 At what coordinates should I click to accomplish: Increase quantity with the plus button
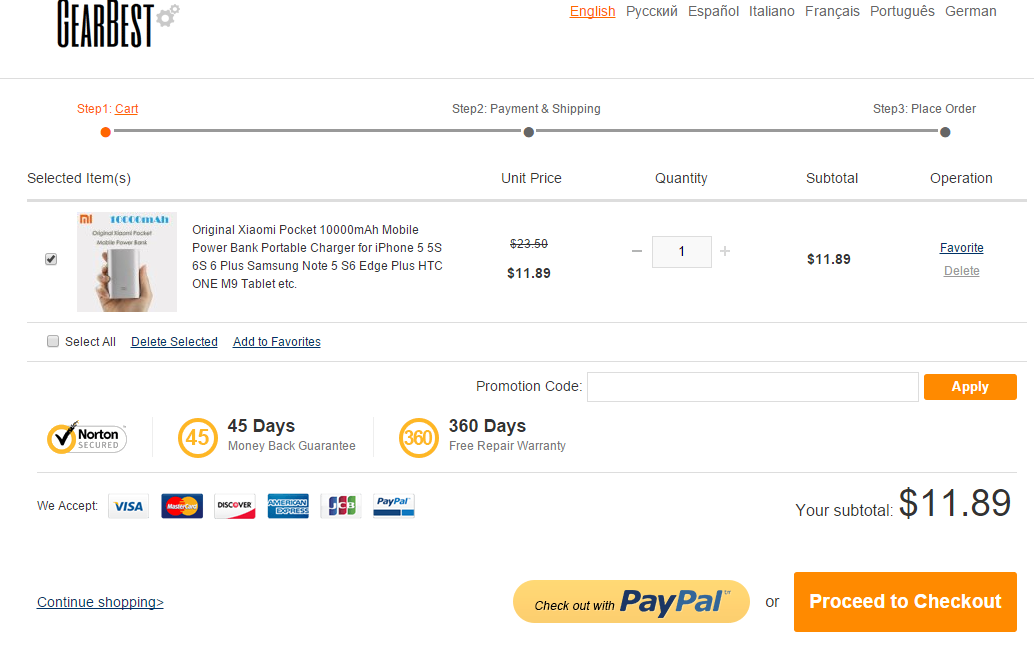click(x=725, y=251)
